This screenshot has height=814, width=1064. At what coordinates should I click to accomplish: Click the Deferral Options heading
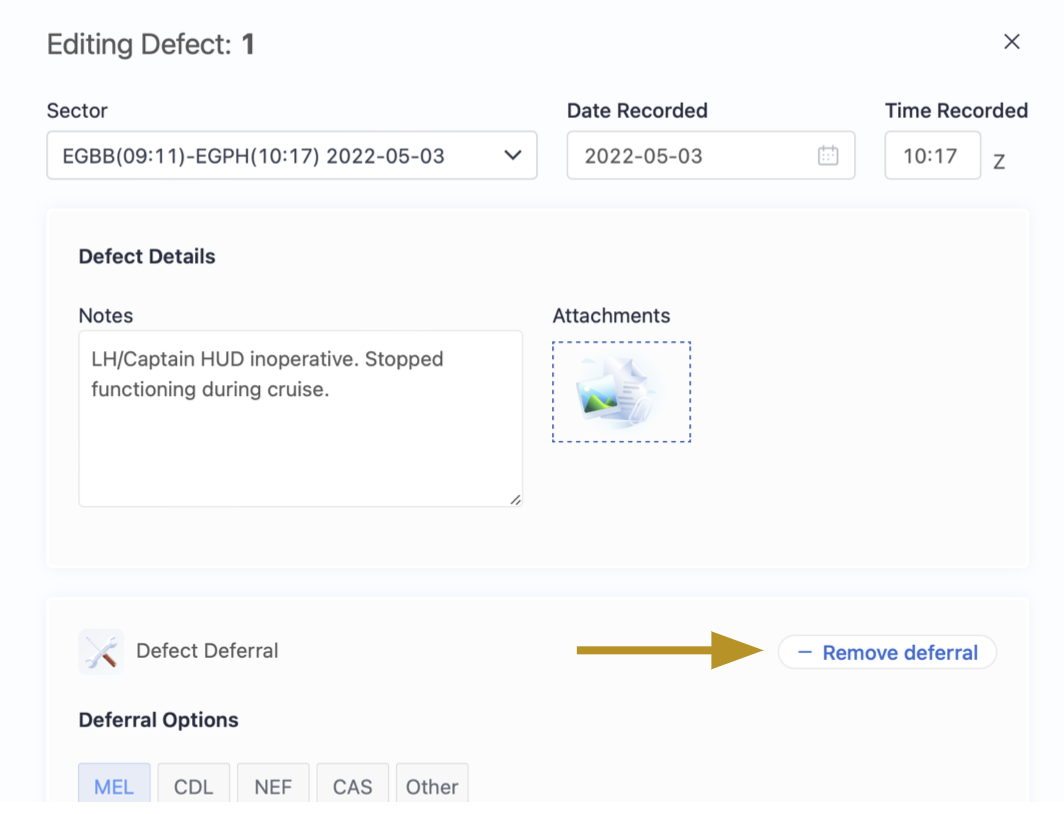pos(158,720)
